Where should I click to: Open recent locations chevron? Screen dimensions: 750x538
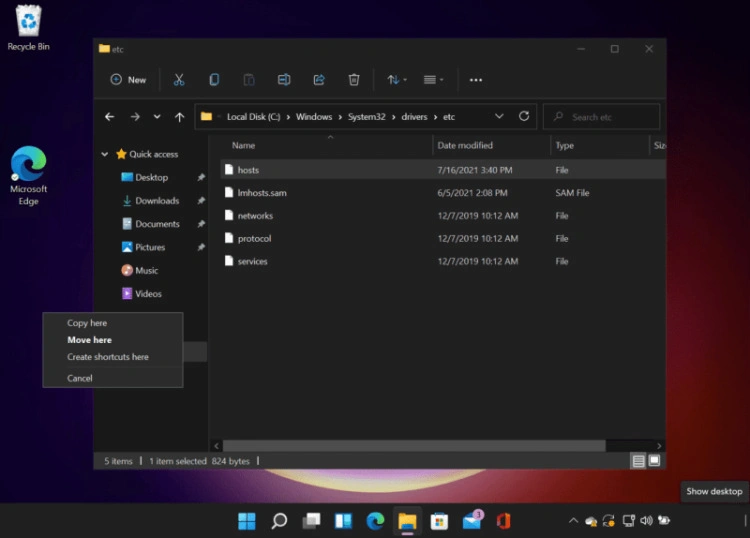157,117
